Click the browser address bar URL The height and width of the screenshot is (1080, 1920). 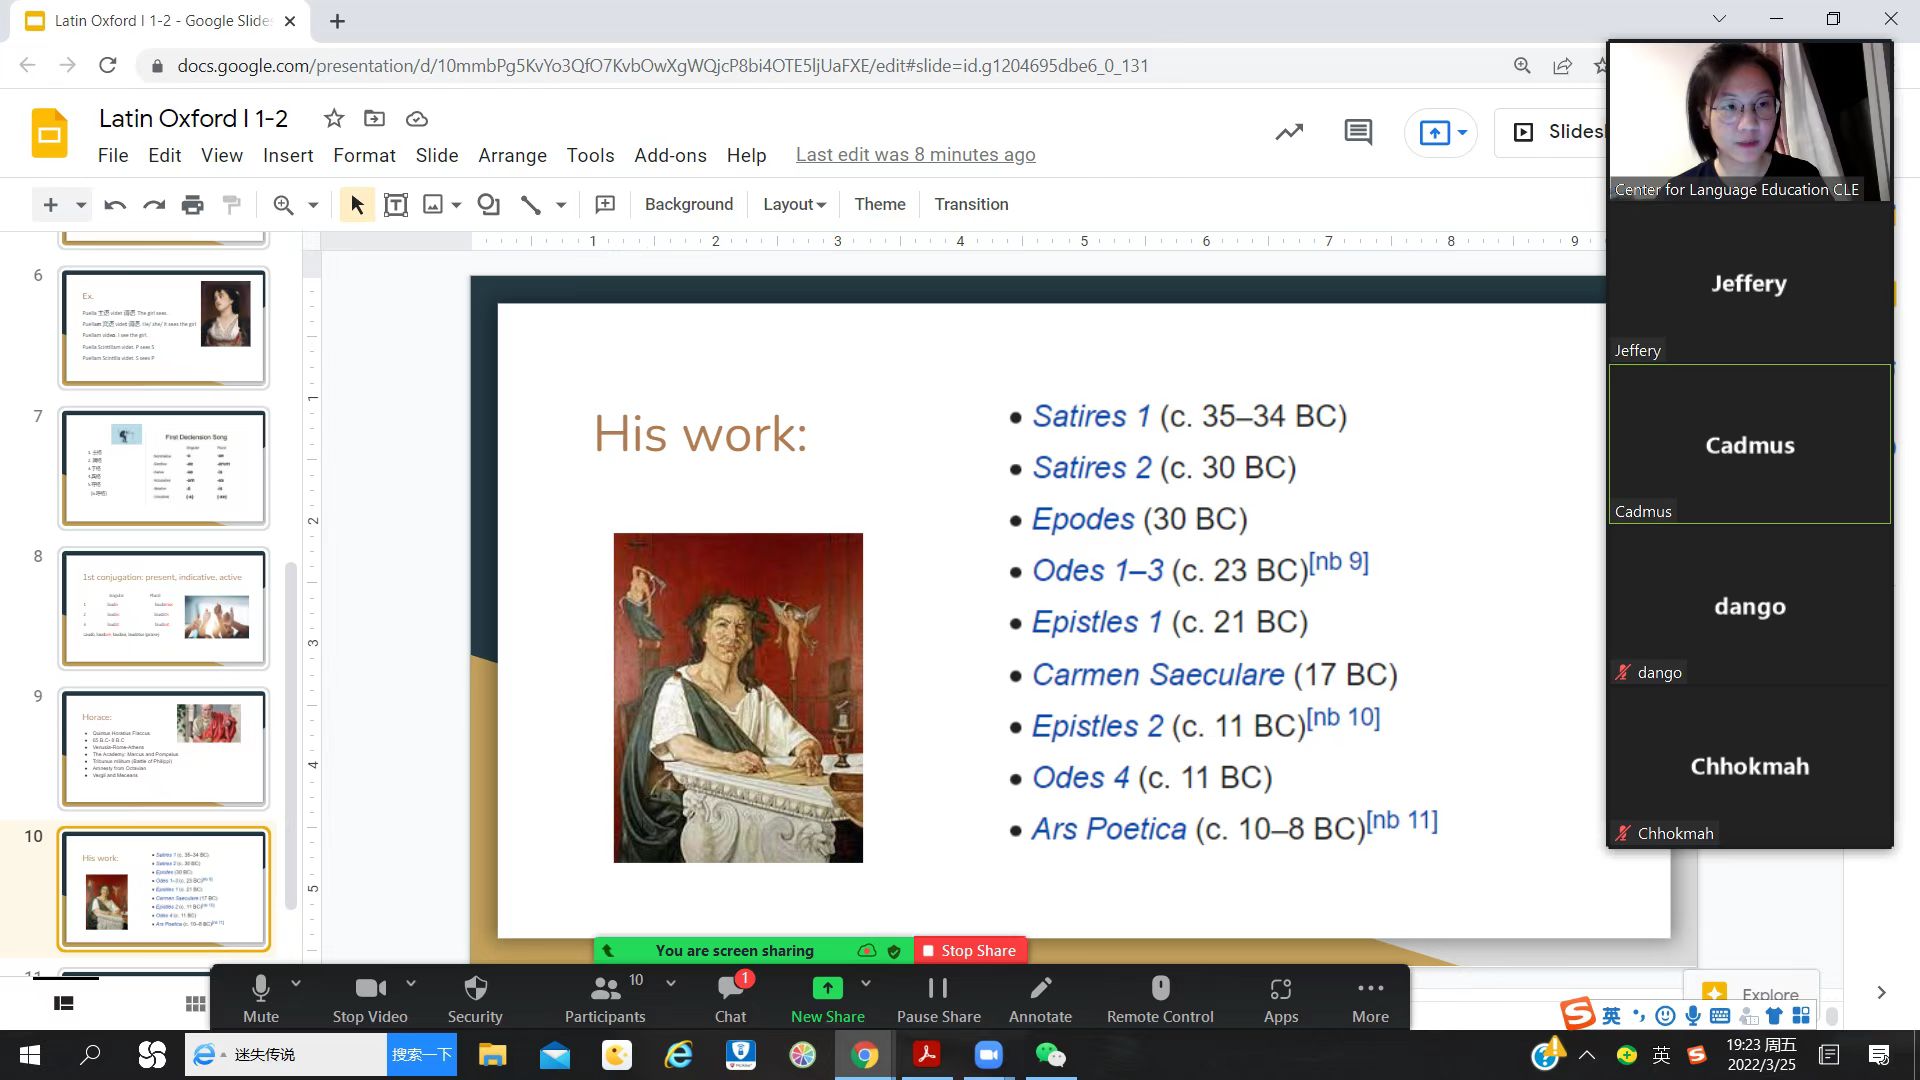tap(662, 66)
